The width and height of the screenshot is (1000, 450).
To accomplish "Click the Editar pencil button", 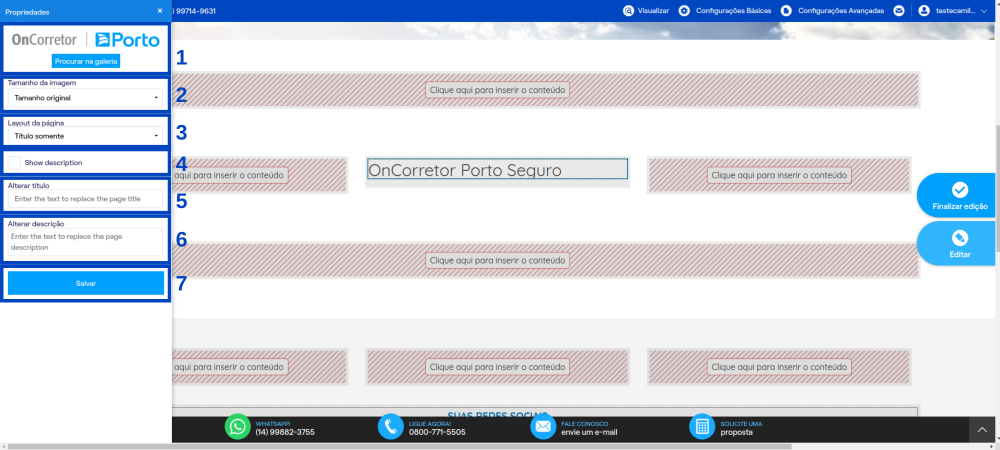I will 959,244.
